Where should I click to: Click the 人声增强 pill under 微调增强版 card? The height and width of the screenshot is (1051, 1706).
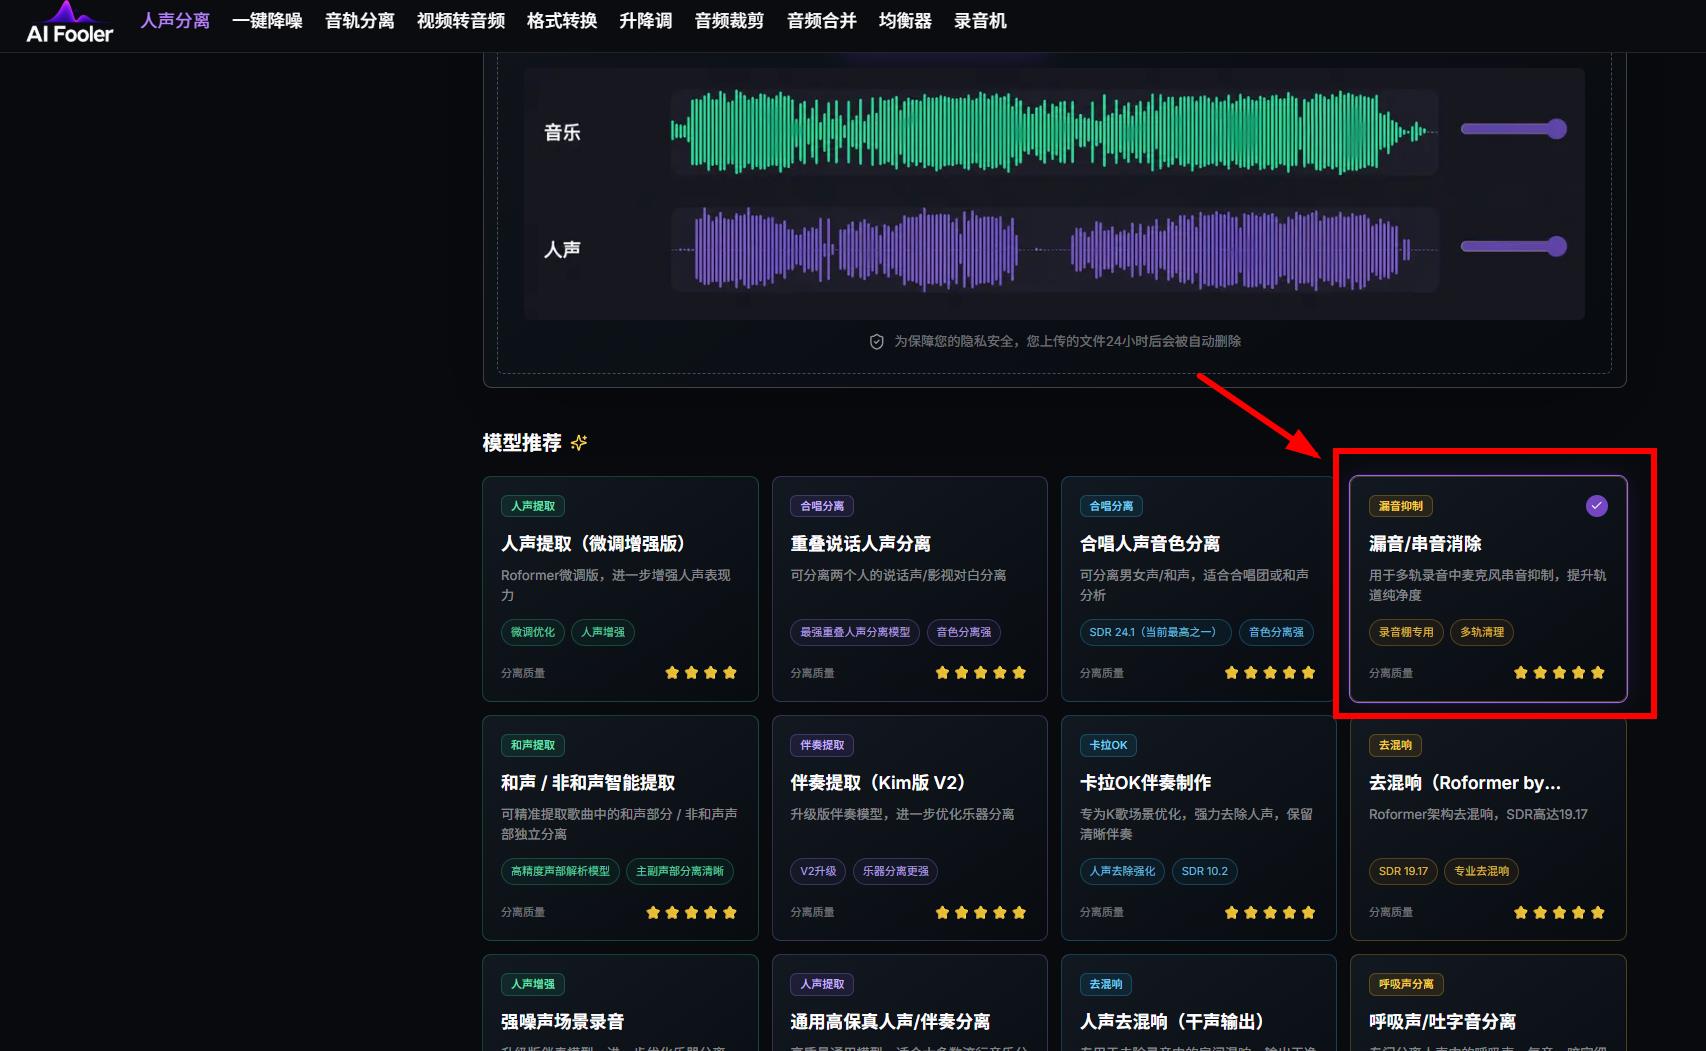[x=603, y=632]
